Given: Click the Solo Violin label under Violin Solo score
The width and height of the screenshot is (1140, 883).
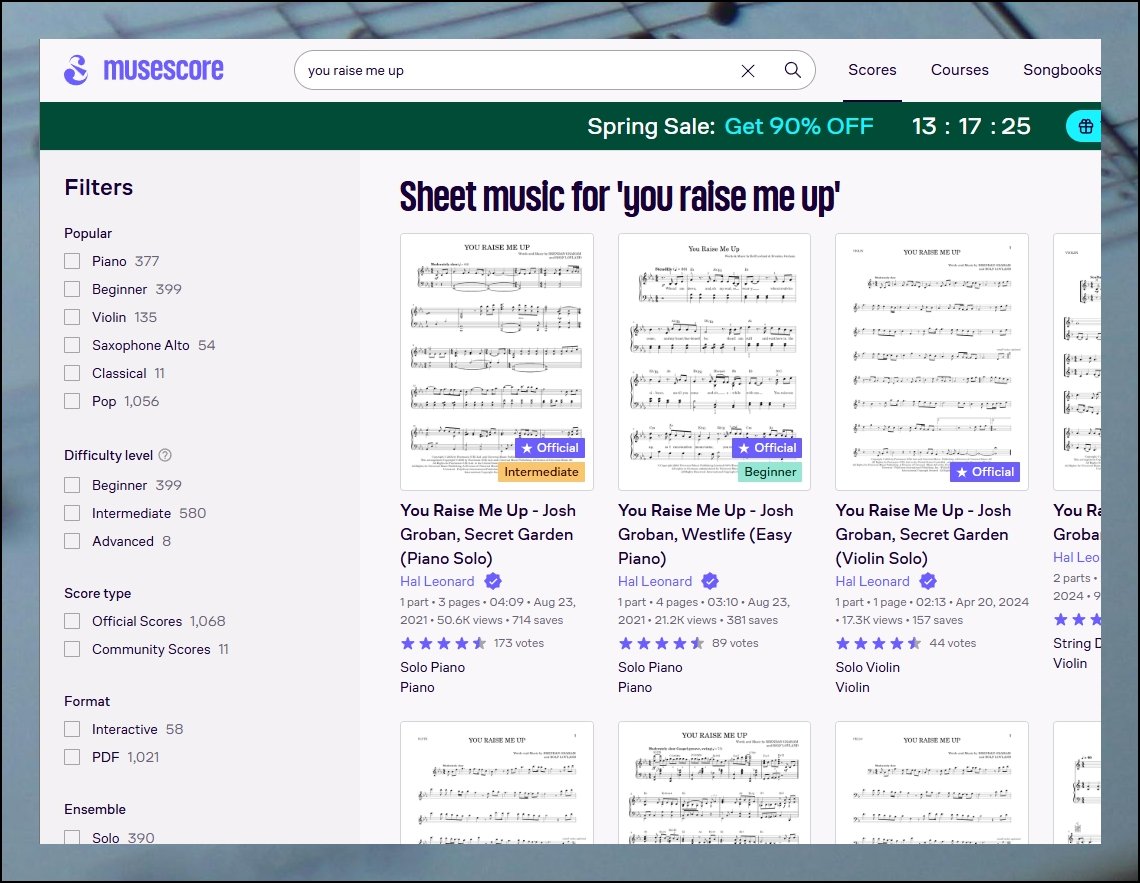Looking at the screenshot, I should click(867, 667).
